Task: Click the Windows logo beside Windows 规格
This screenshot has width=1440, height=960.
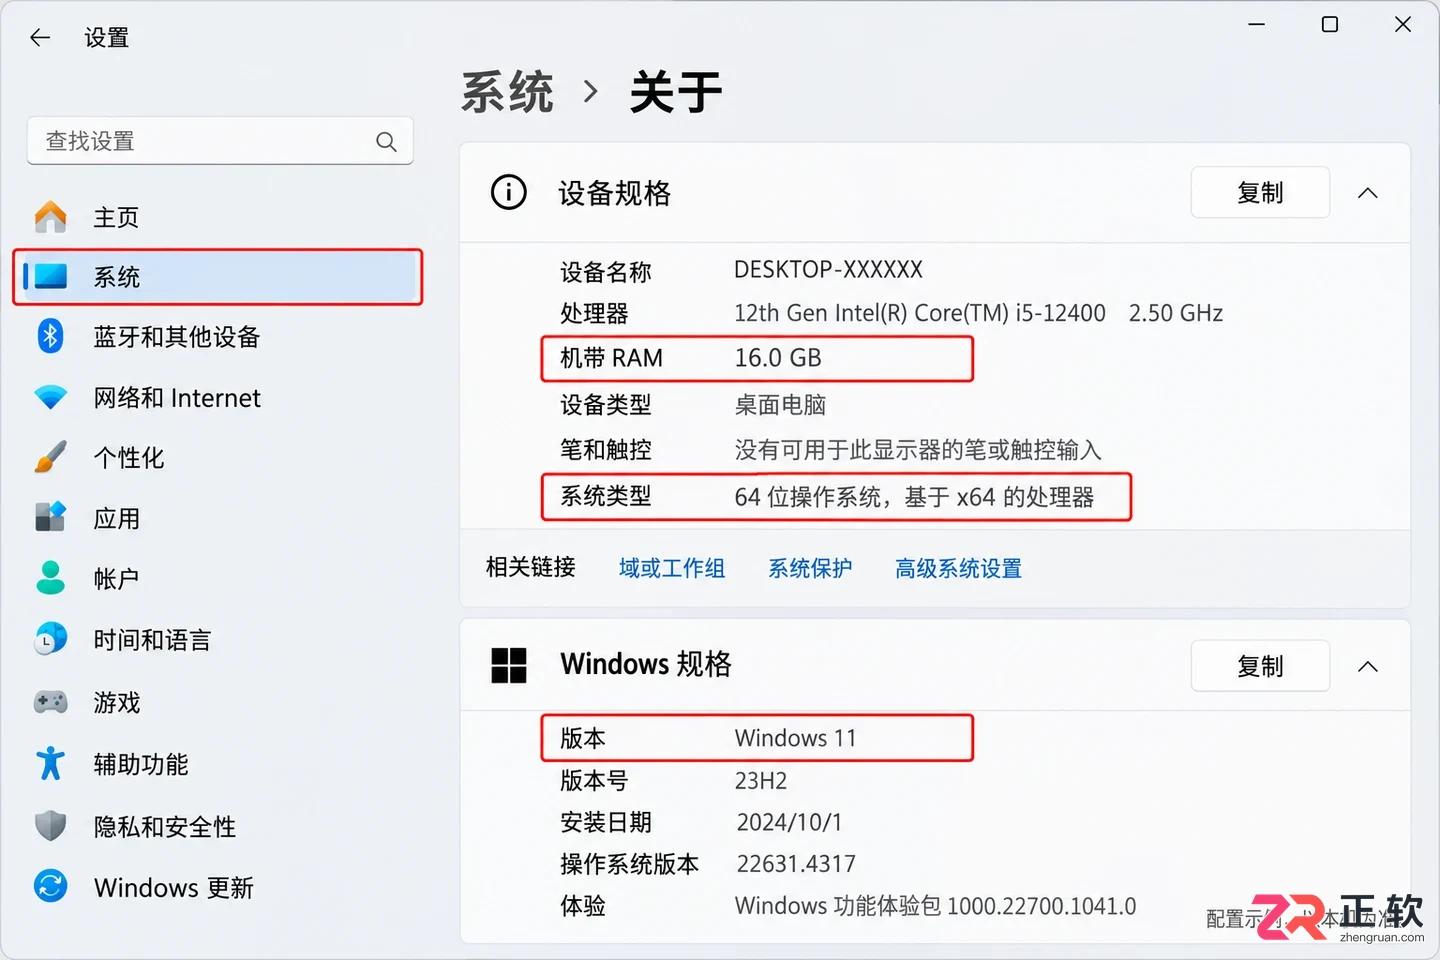Action: (509, 665)
